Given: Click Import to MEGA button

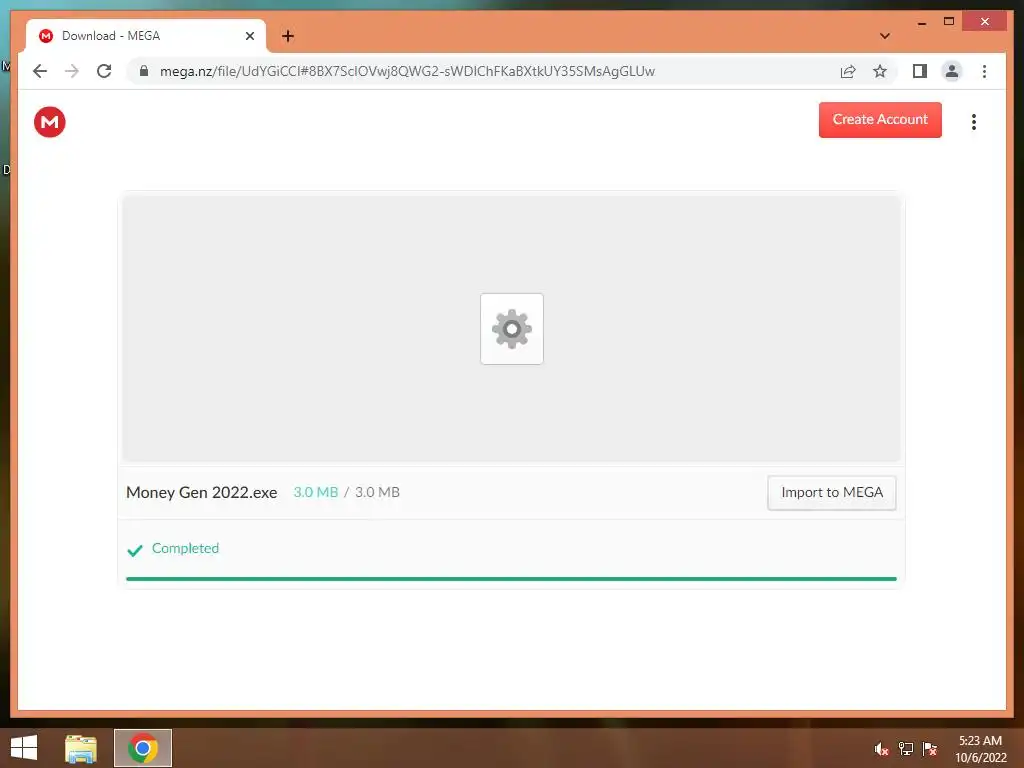Looking at the screenshot, I should [x=831, y=492].
